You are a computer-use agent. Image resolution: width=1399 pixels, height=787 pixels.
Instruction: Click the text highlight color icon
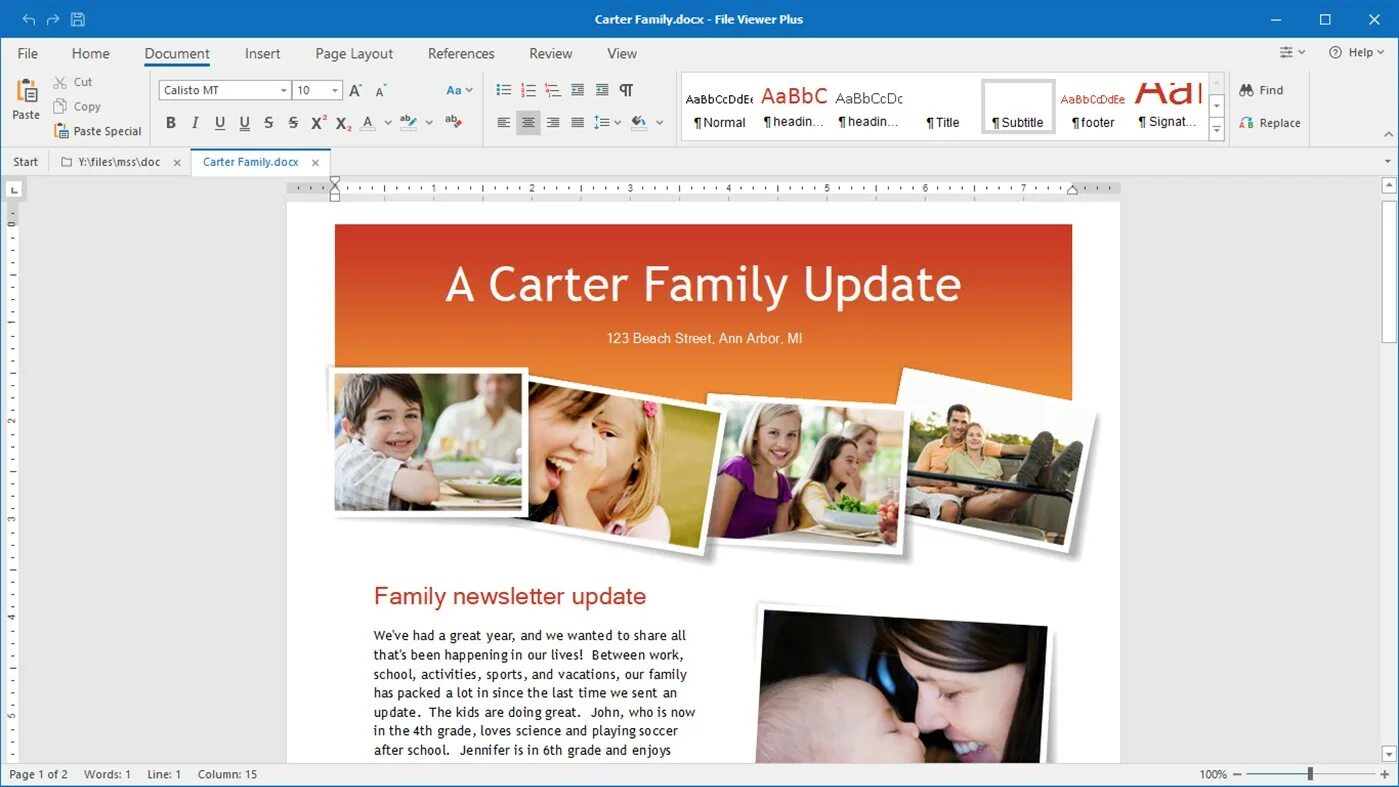coord(408,122)
